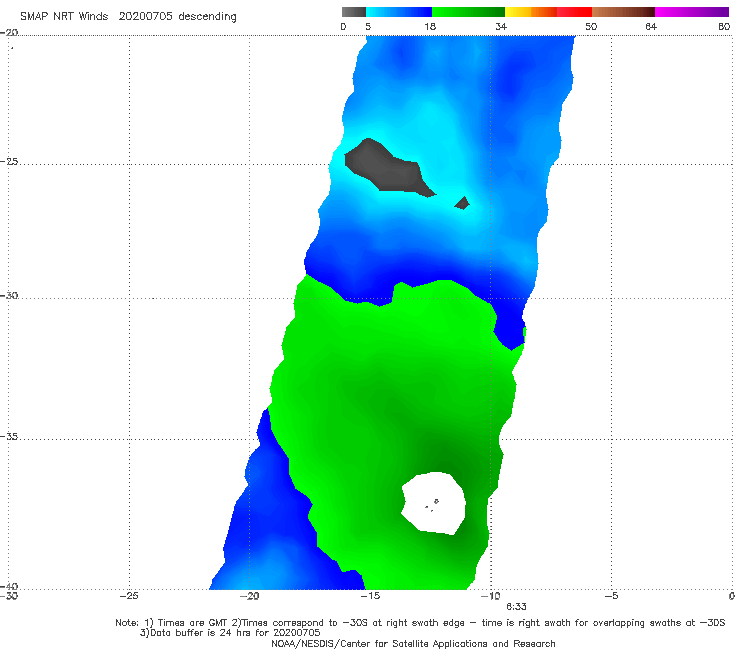Viewport: 740px width, 650px height.
Task: Click the color bar label '5'
Action: pyautogui.click(x=368, y=27)
